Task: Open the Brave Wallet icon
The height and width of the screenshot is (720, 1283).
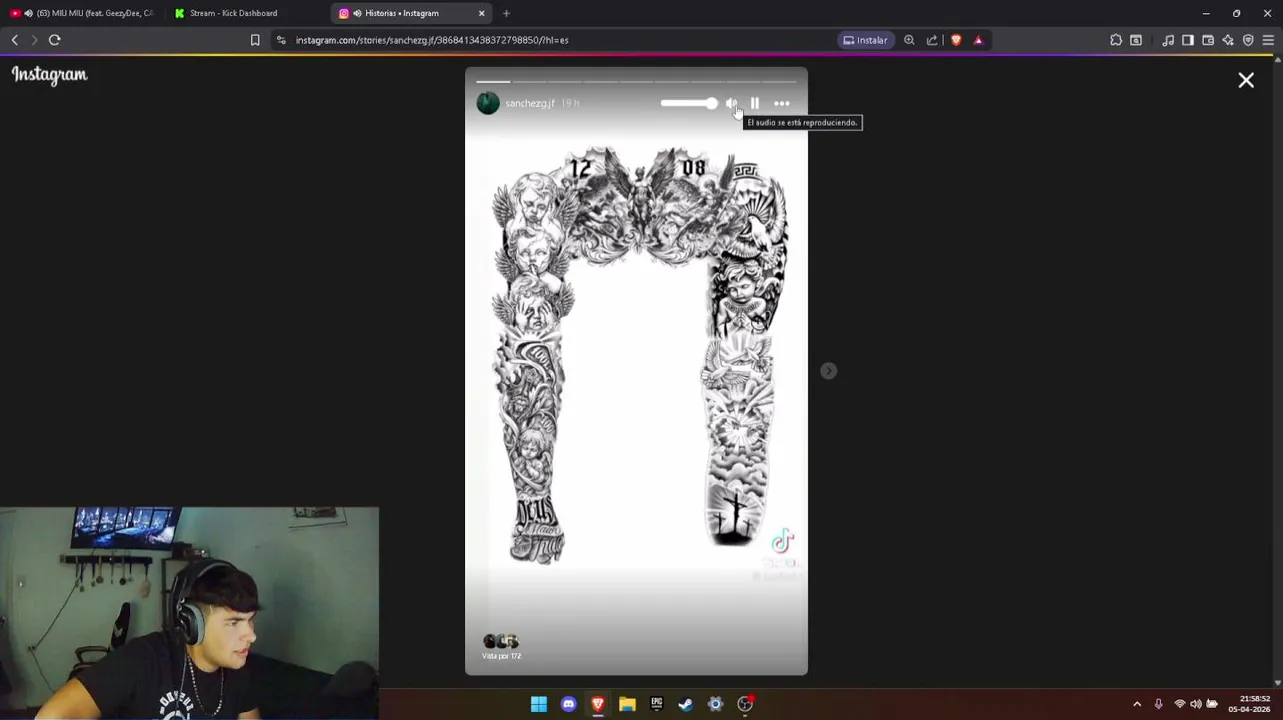Action: click(x=1208, y=40)
